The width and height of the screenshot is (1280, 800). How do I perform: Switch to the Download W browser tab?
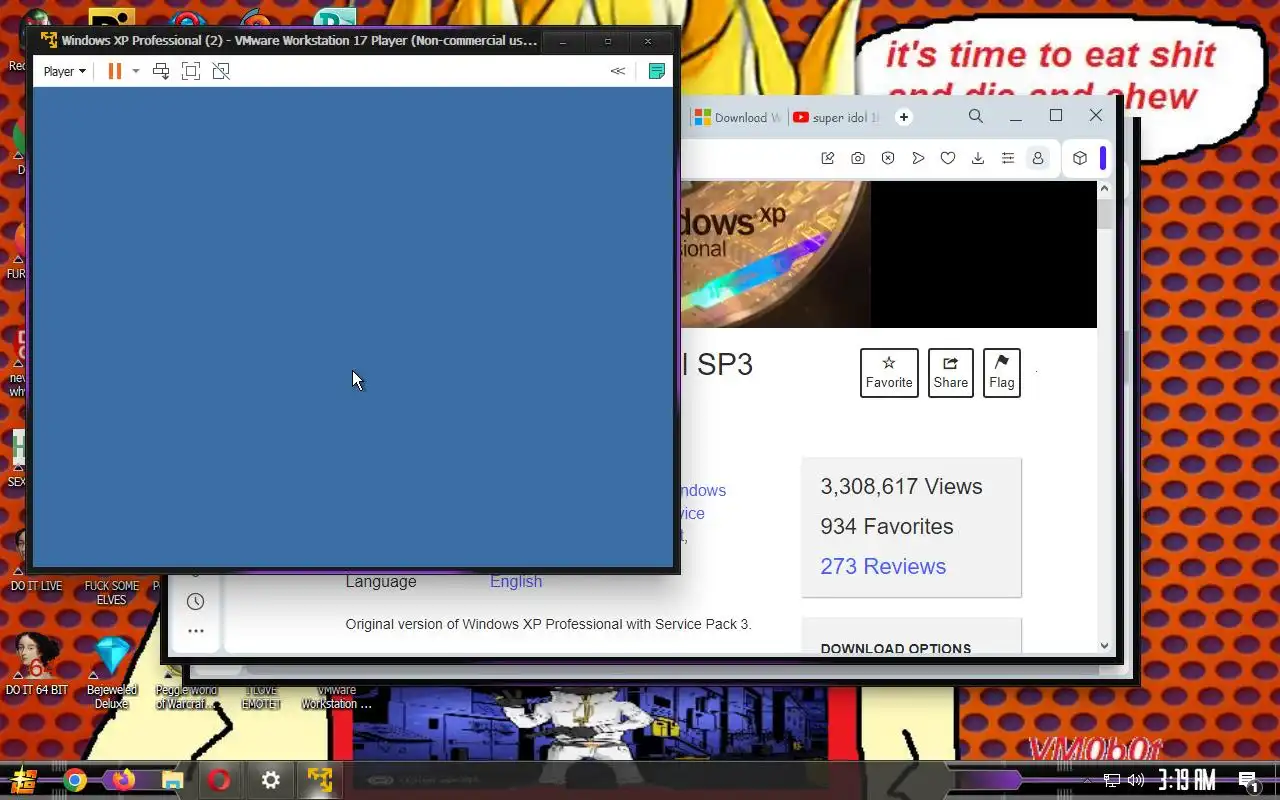738,117
